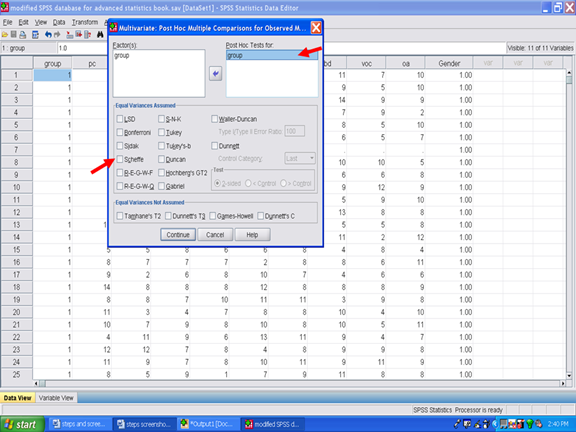Close the Post Hoc dialog with red X
This screenshot has height=432, width=576.
pos(316,28)
